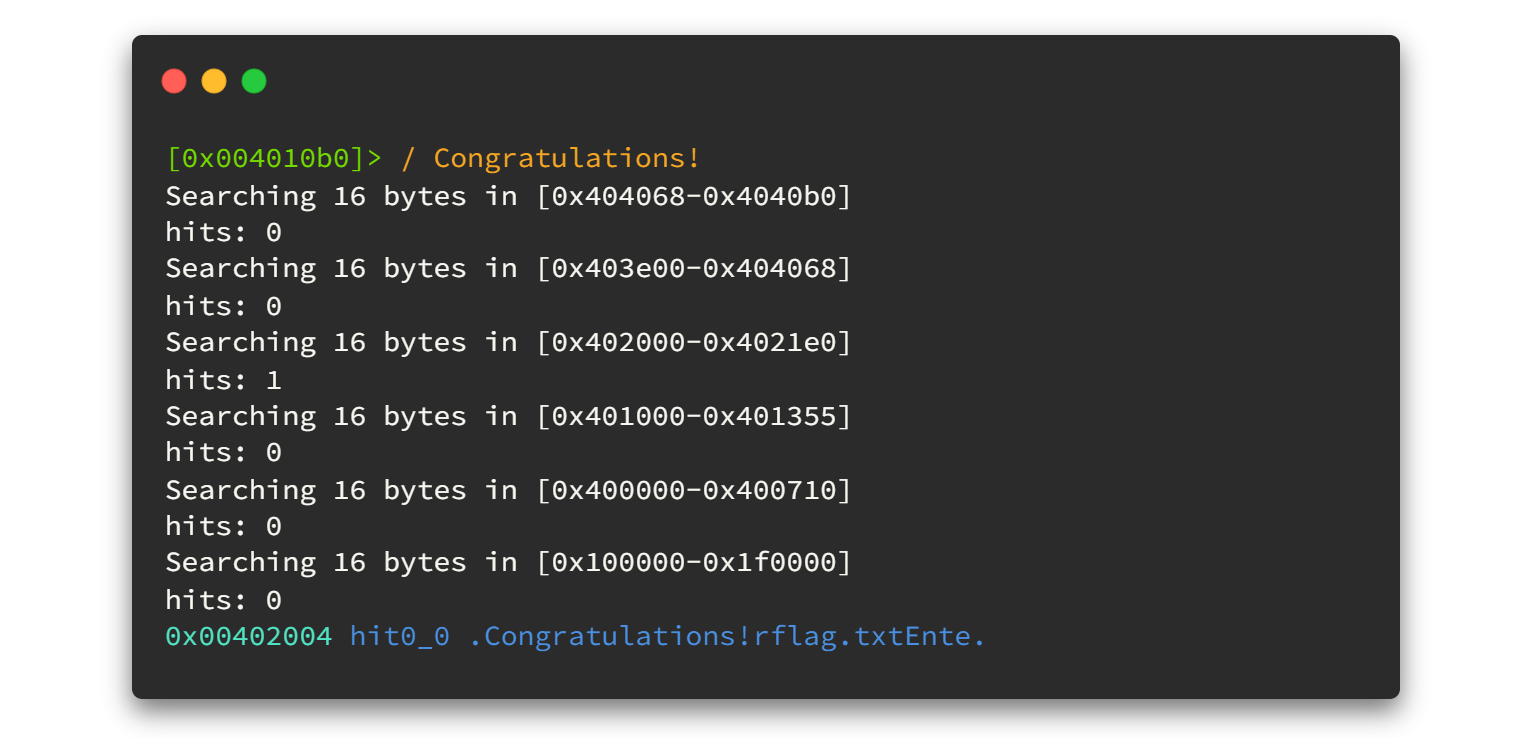The image size is (1532, 738).
Task: Click "hits: 0" below the 0x401000-0x401355 search
Action: point(223,453)
